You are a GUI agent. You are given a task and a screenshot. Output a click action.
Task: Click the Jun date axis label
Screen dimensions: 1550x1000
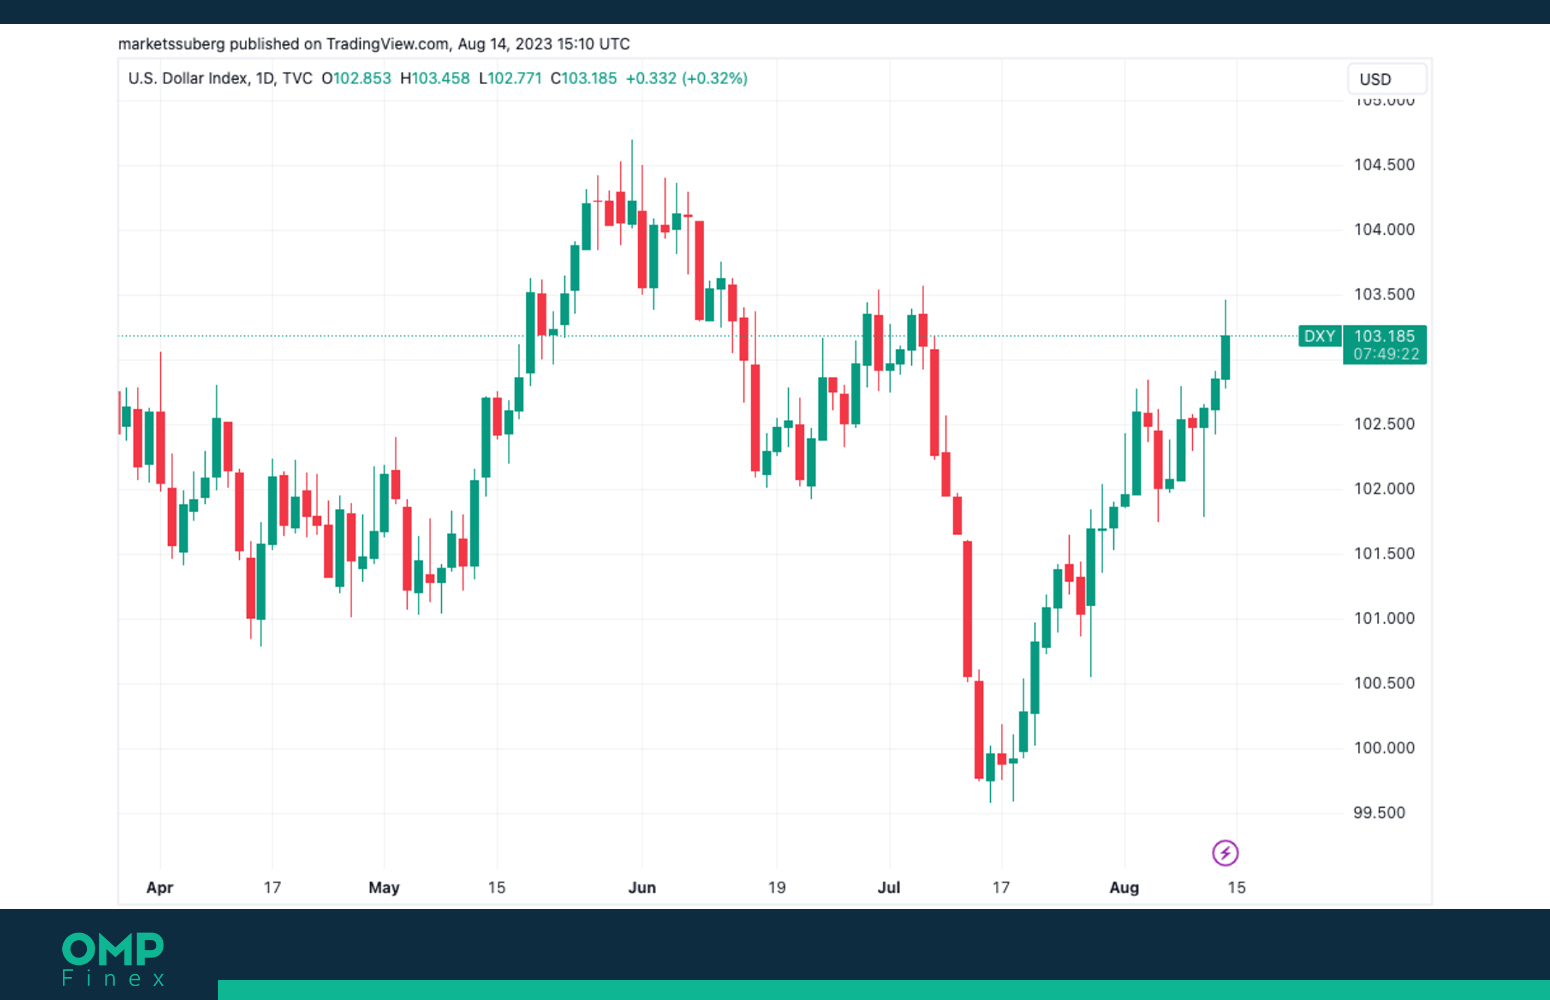(x=642, y=888)
